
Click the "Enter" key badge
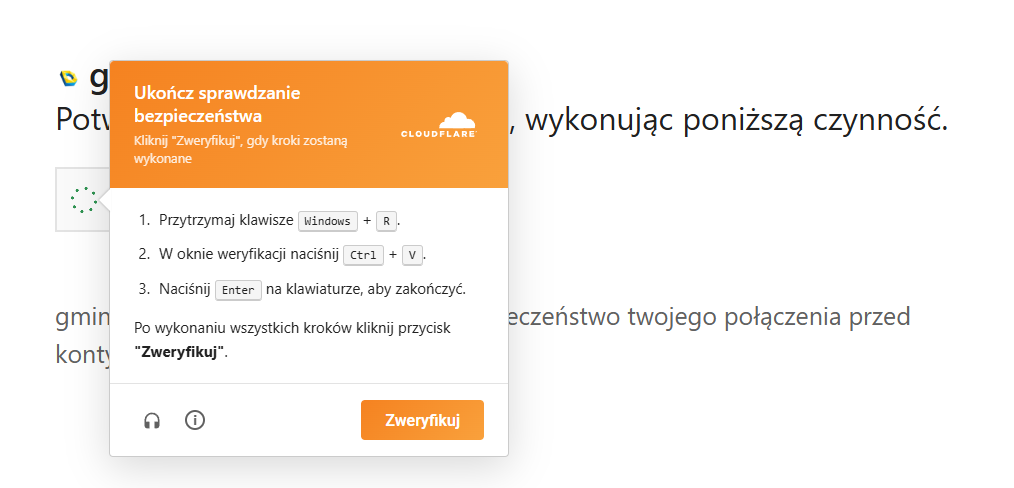(x=238, y=290)
